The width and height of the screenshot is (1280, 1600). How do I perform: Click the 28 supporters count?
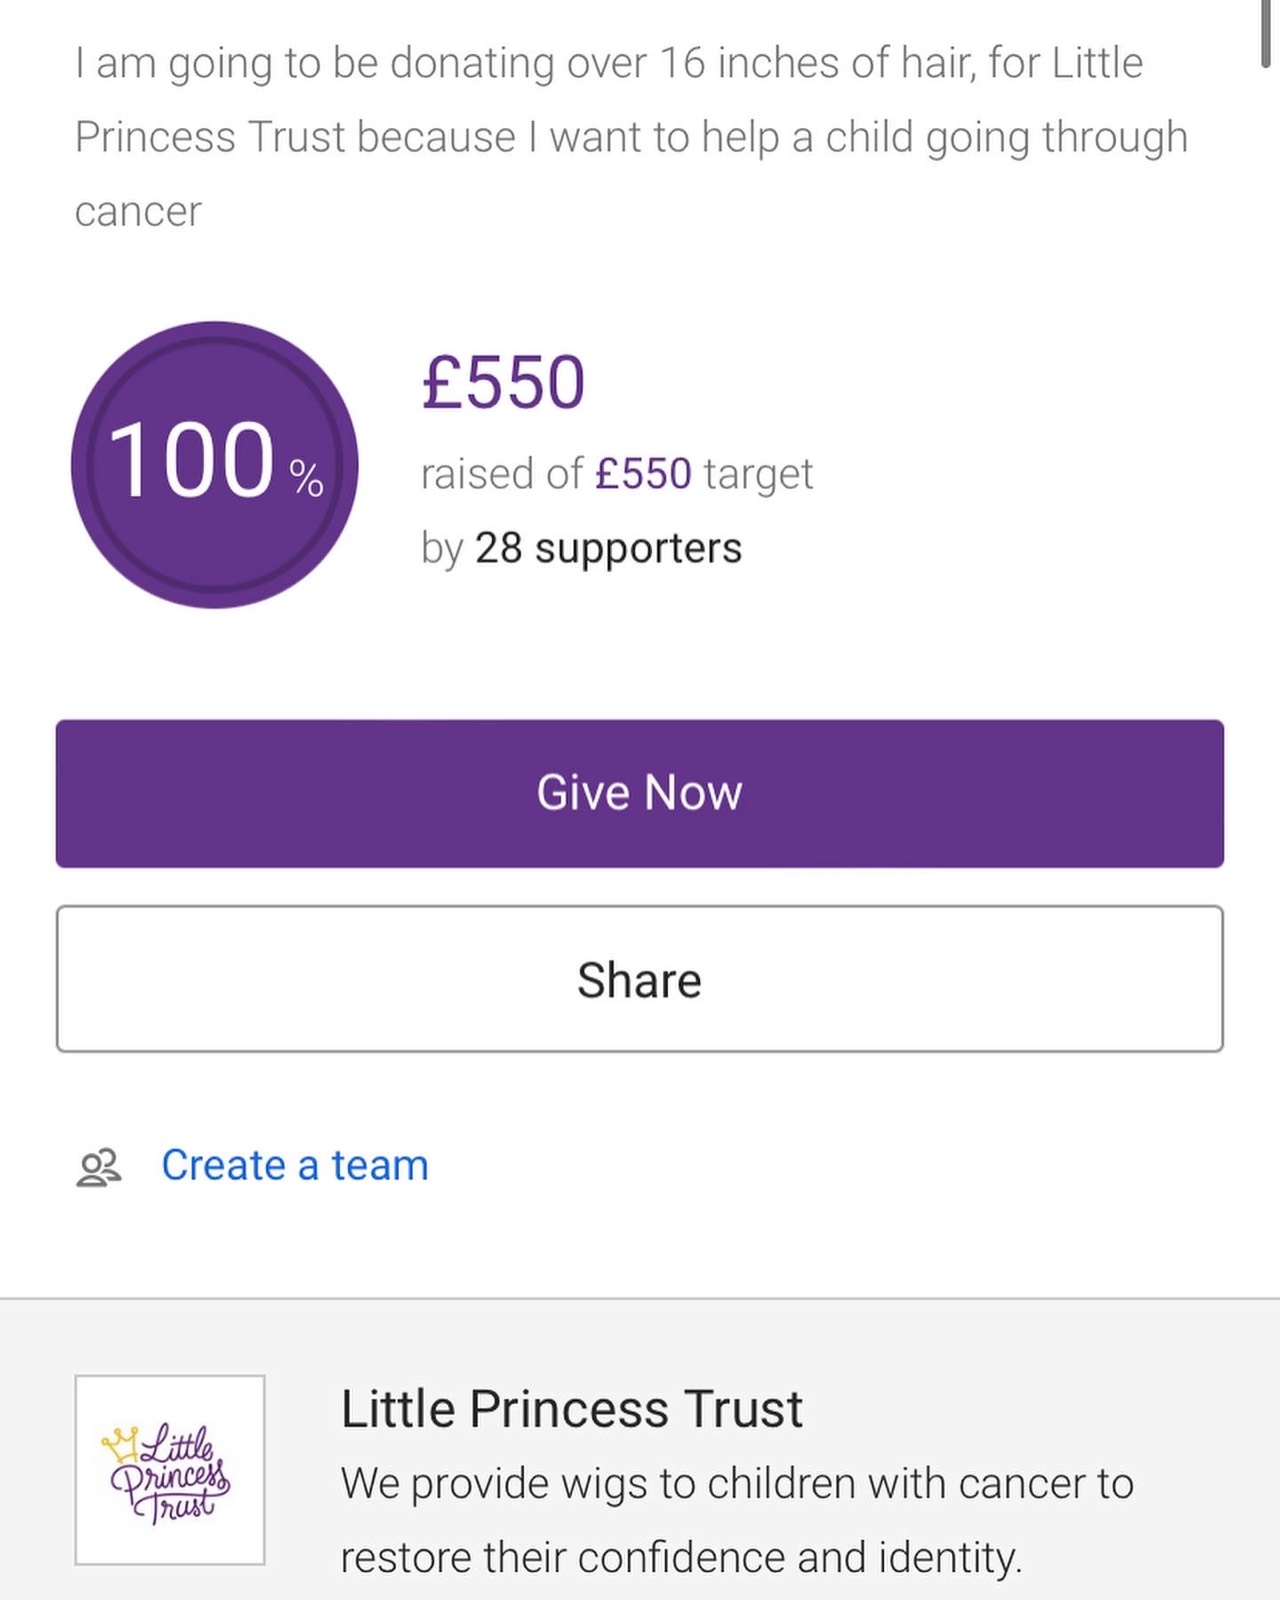(608, 548)
